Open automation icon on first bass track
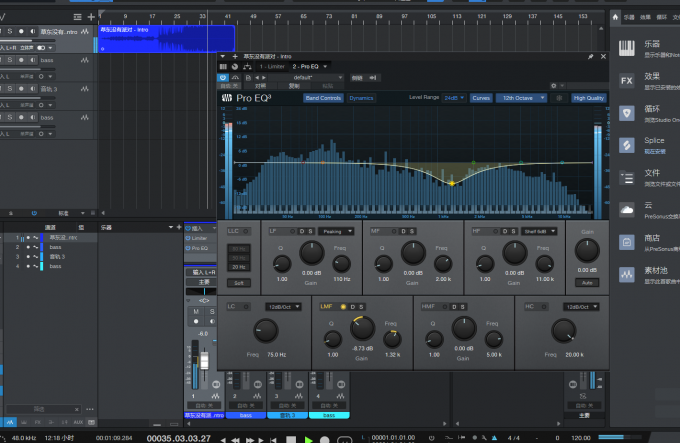Image resolution: width=680 pixels, height=443 pixels. (85, 60)
